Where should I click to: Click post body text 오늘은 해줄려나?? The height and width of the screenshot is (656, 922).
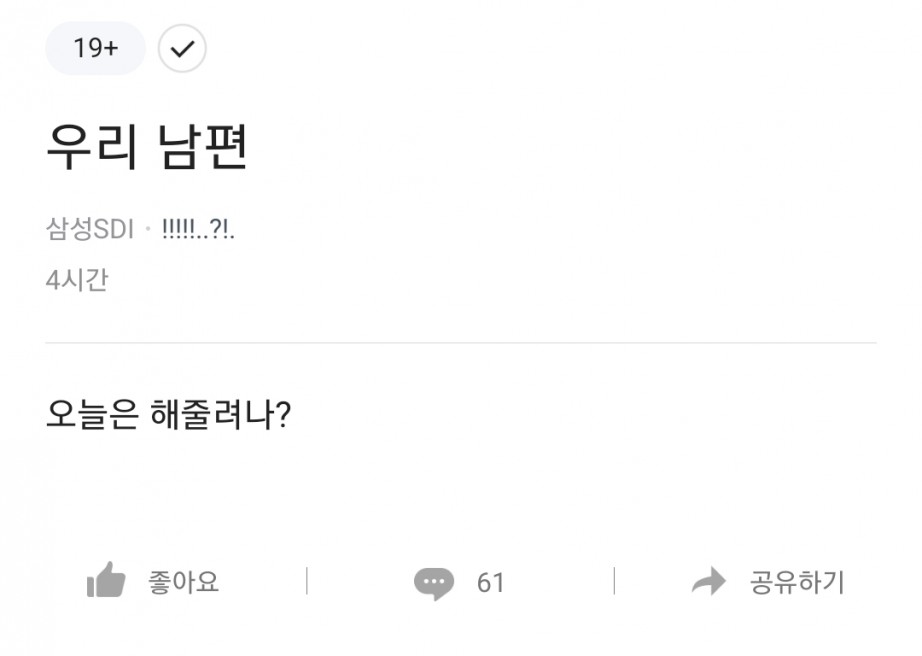pyautogui.click(x=168, y=413)
